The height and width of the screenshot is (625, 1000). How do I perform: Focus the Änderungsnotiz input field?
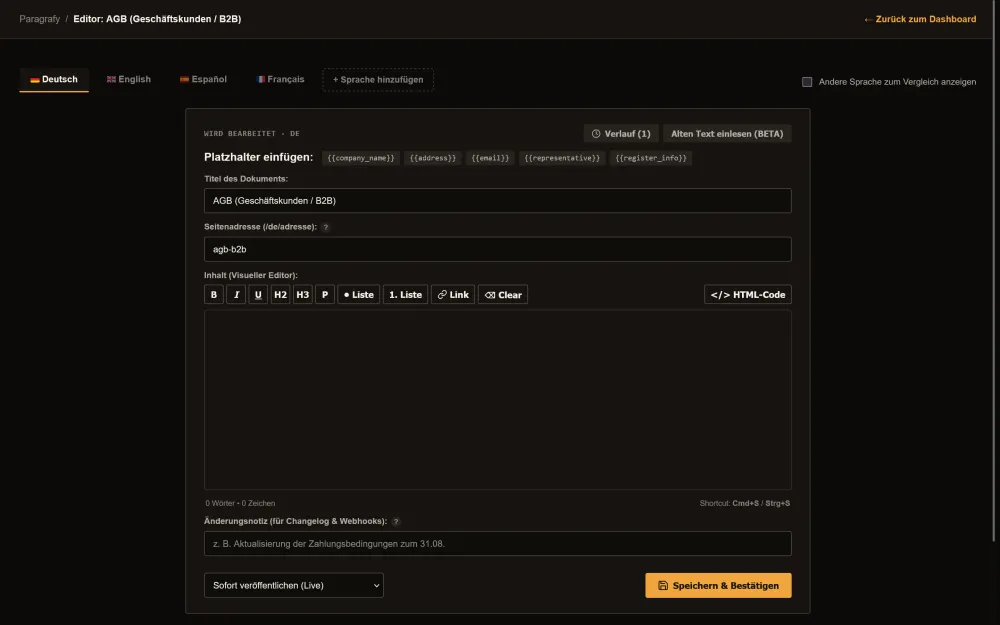[x=497, y=544]
